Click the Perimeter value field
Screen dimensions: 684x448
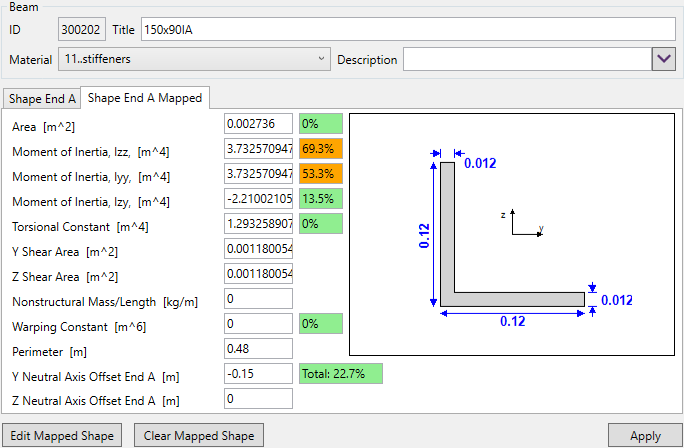coord(258,349)
